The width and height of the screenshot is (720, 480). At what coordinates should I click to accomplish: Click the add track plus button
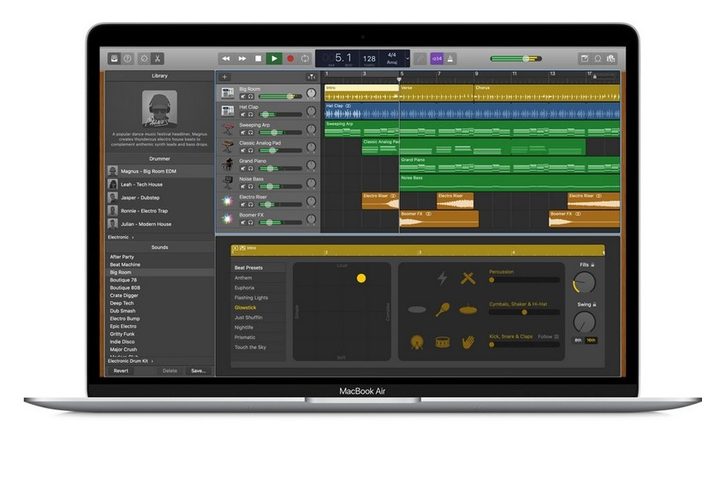point(224,77)
